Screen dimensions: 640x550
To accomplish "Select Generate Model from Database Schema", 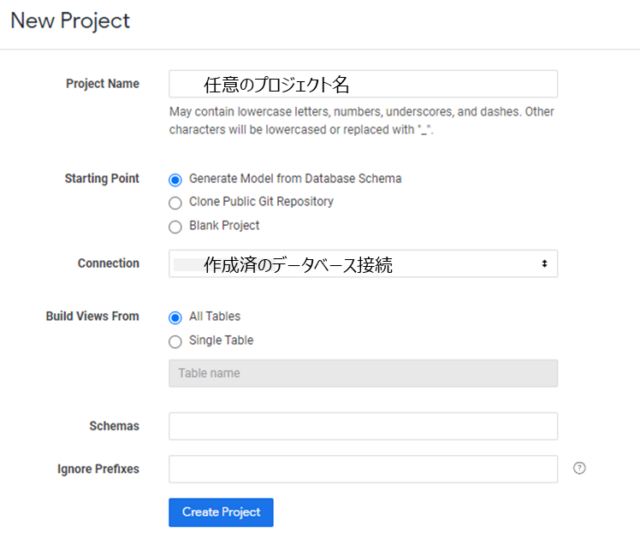I will 175,180.
